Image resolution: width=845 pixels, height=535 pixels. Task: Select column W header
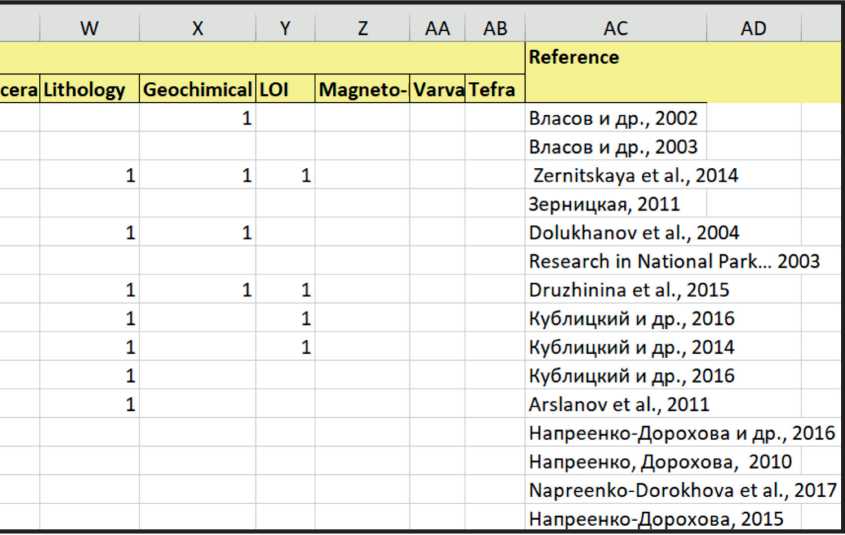[x=89, y=29]
